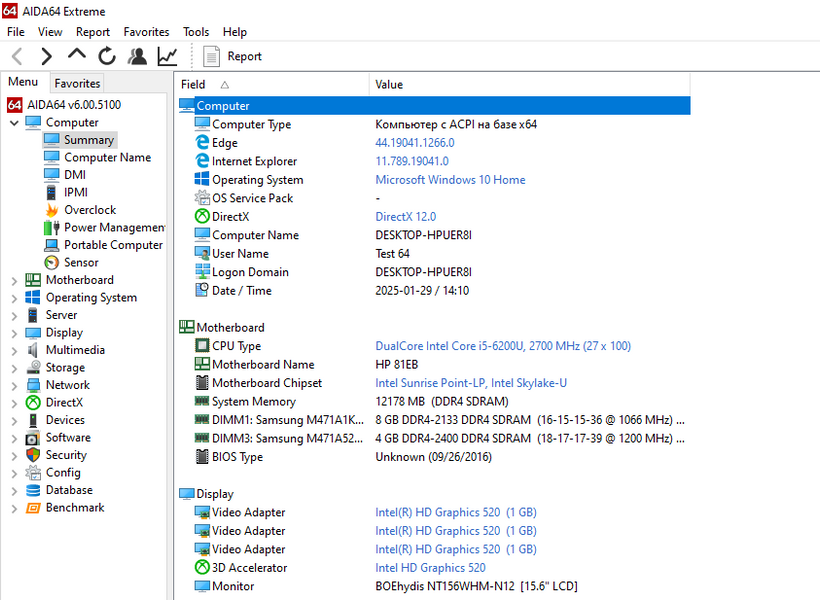
Task: Click the Security shield icon
Action: (33, 455)
